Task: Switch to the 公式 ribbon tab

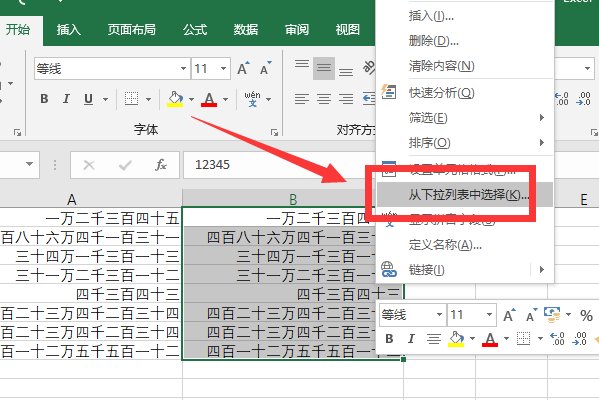Action: [195, 29]
